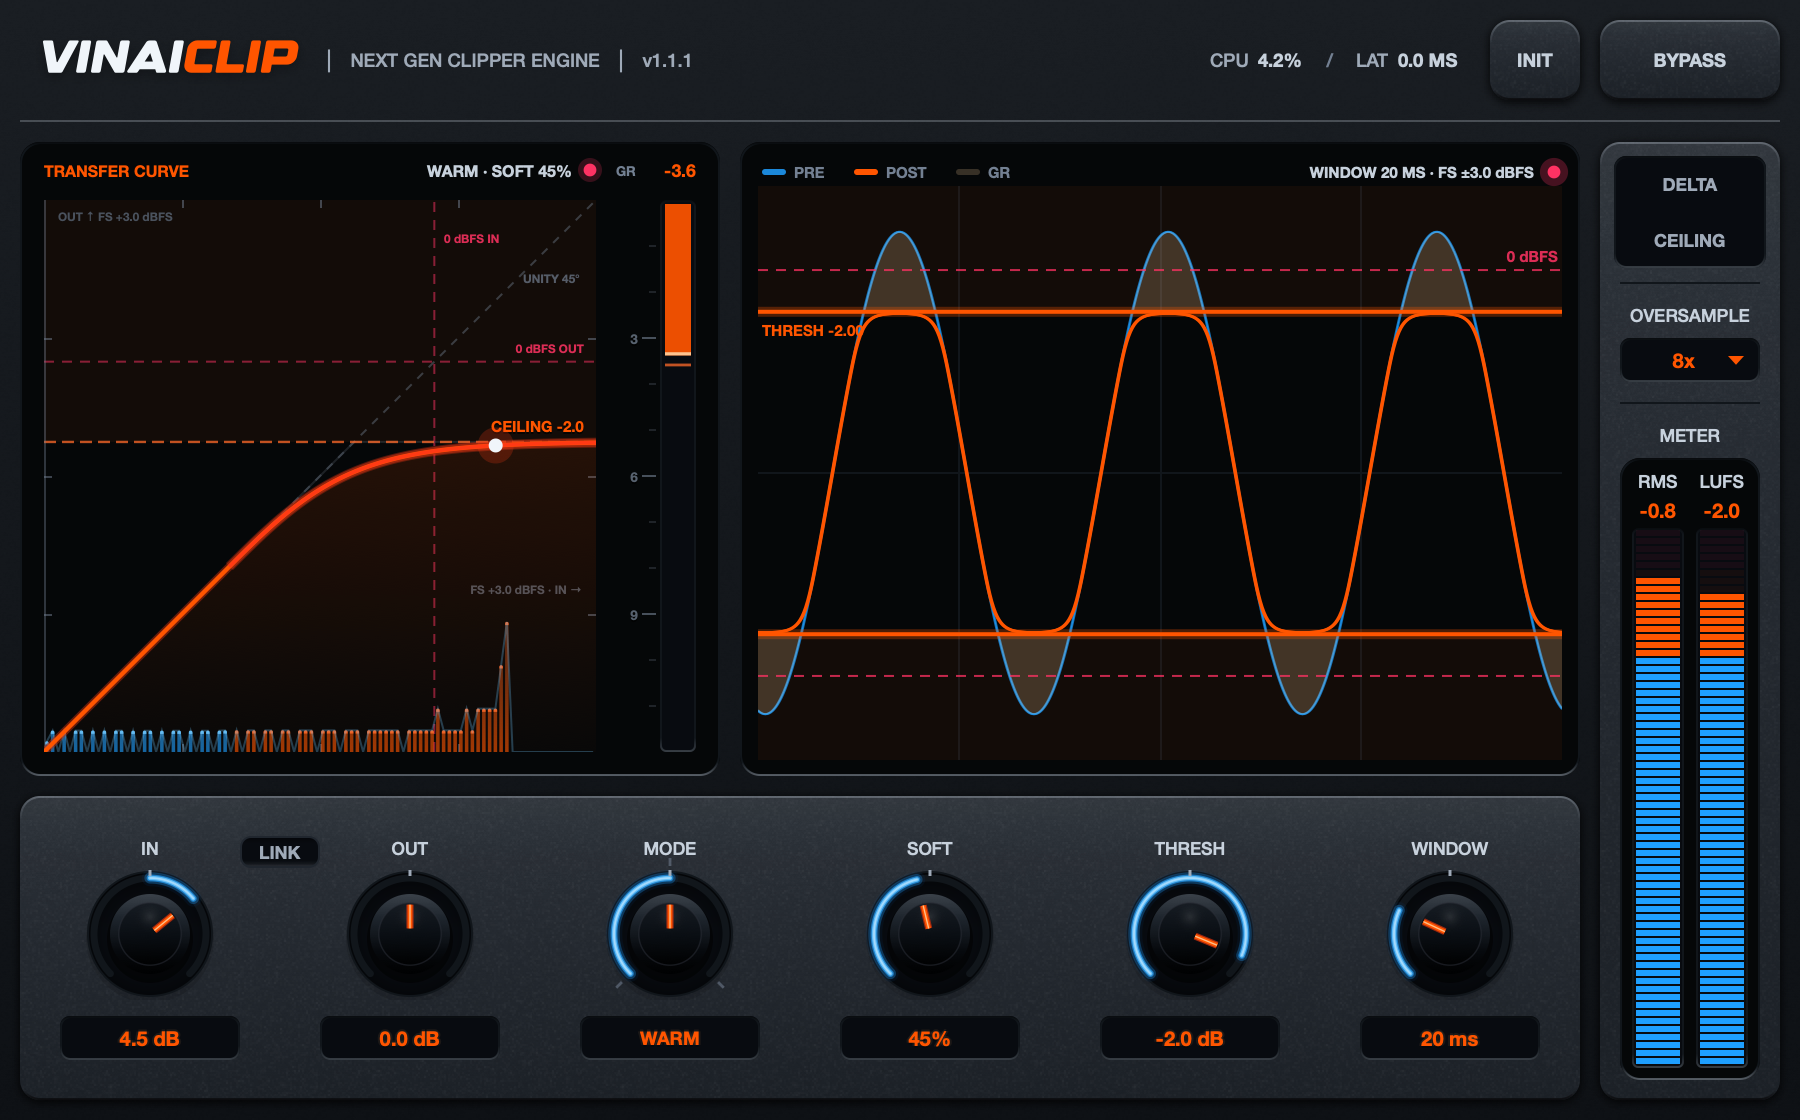Click the METER section heading

[x=1689, y=436]
